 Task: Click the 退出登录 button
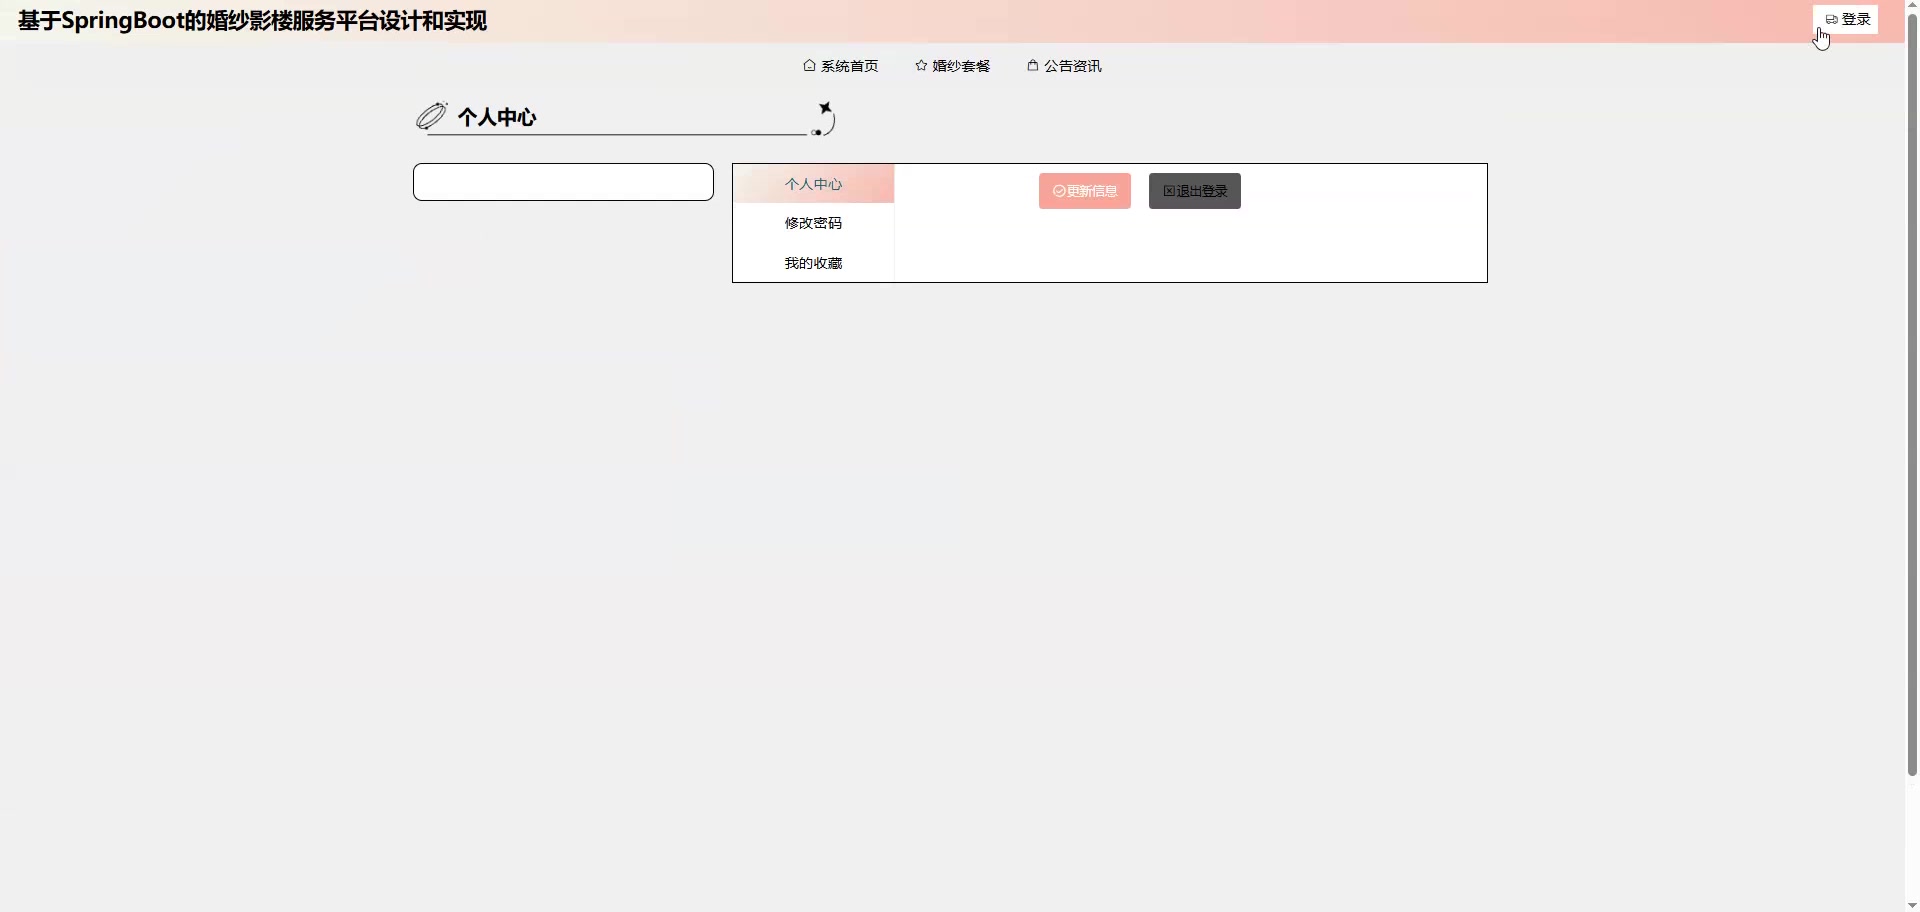pyautogui.click(x=1194, y=191)
